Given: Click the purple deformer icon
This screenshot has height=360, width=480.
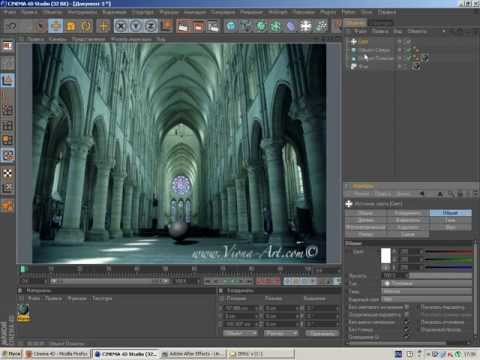Looking at the screenshot, I should 291,26.
